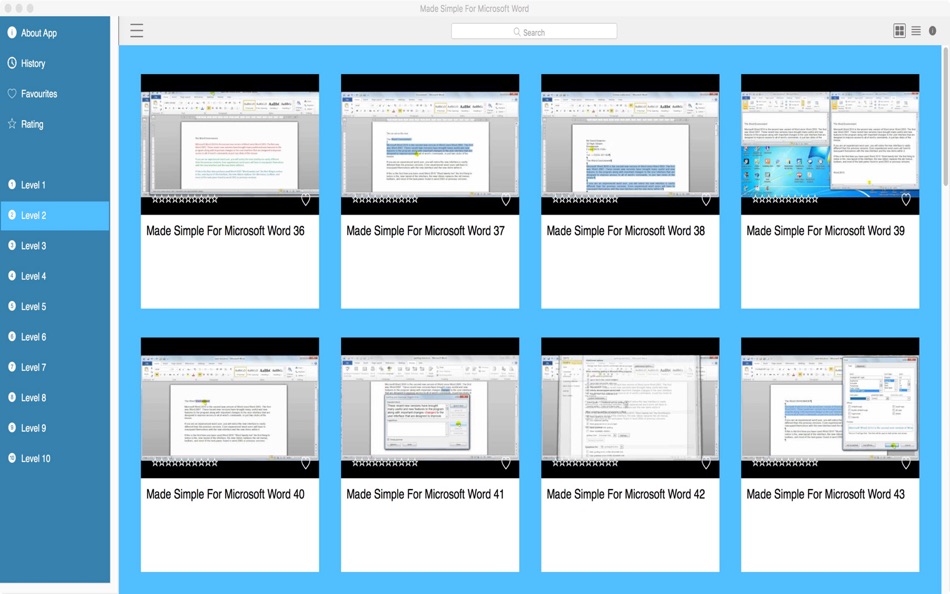Rate Word 39 video using star row
Viewport: 950px width, 594px height.
pos(785,199)
